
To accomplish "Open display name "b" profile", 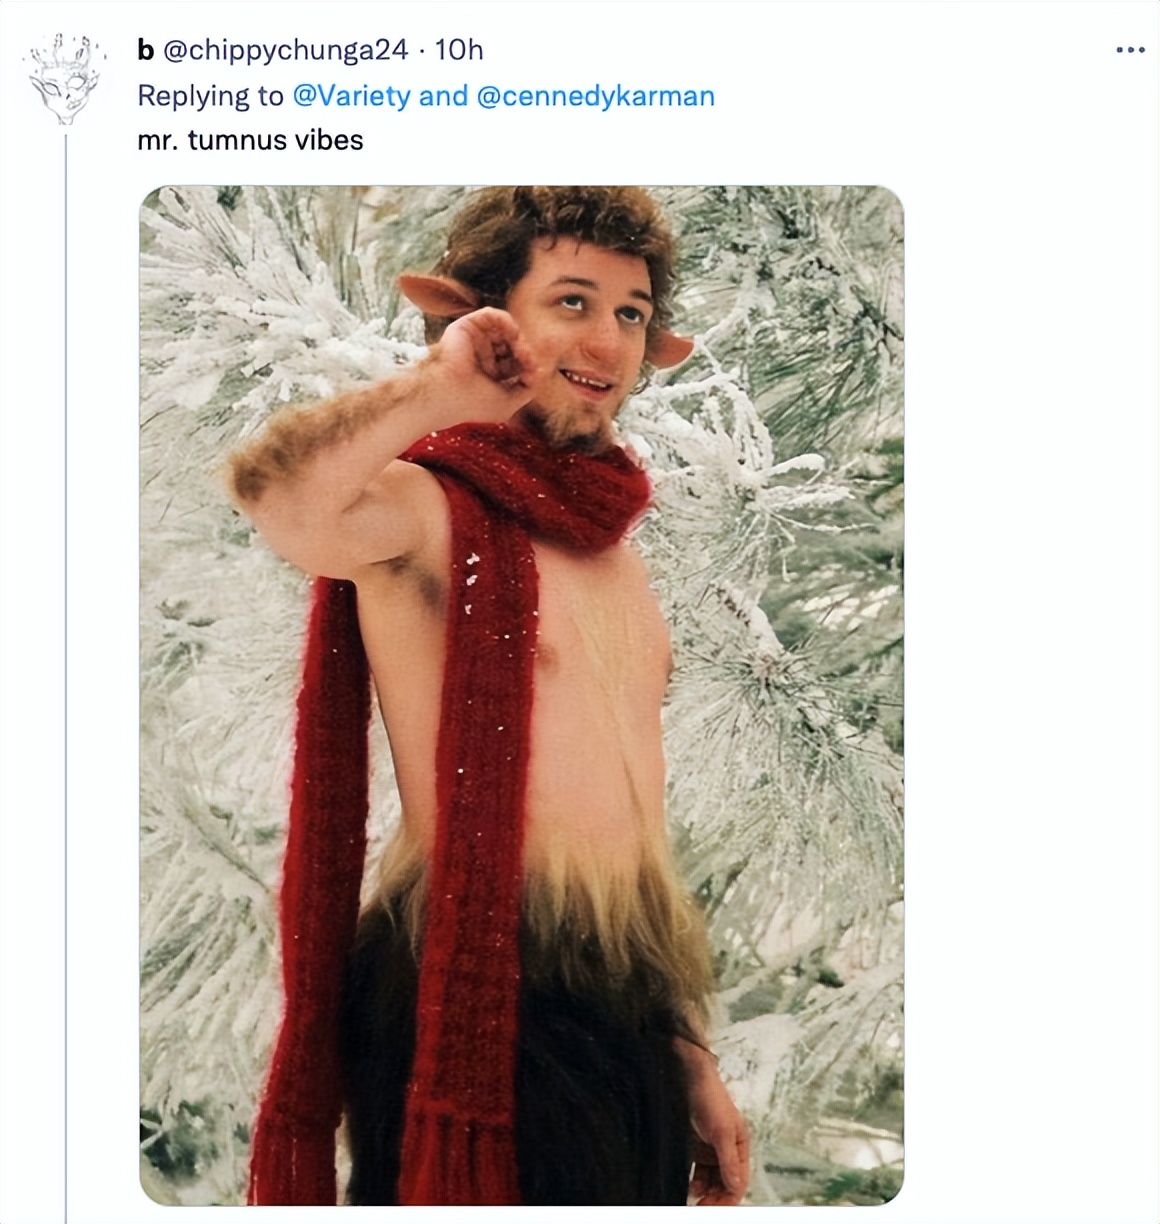I will point(145,49).
